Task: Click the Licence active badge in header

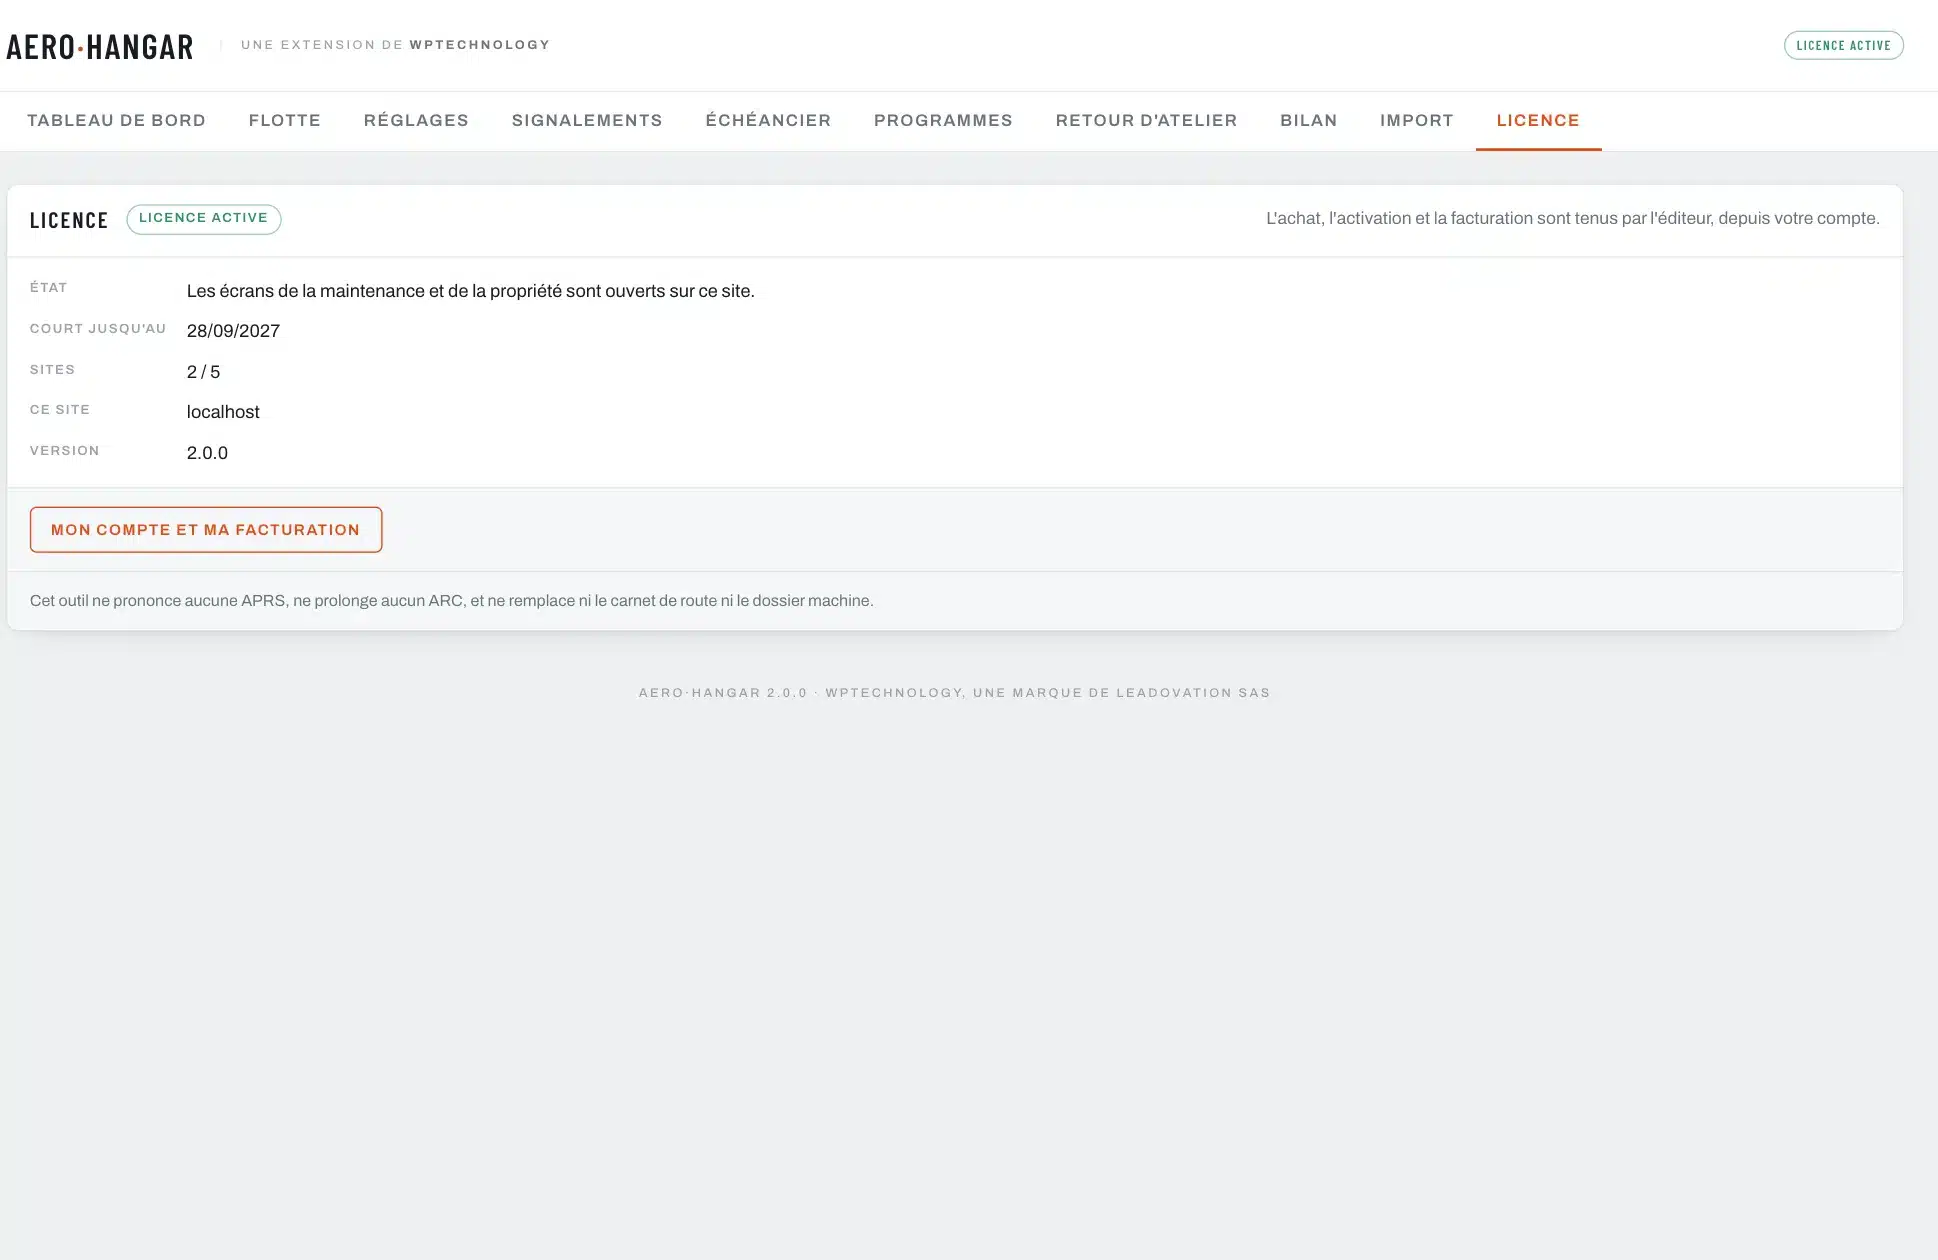Action: tap(1843, 46)
